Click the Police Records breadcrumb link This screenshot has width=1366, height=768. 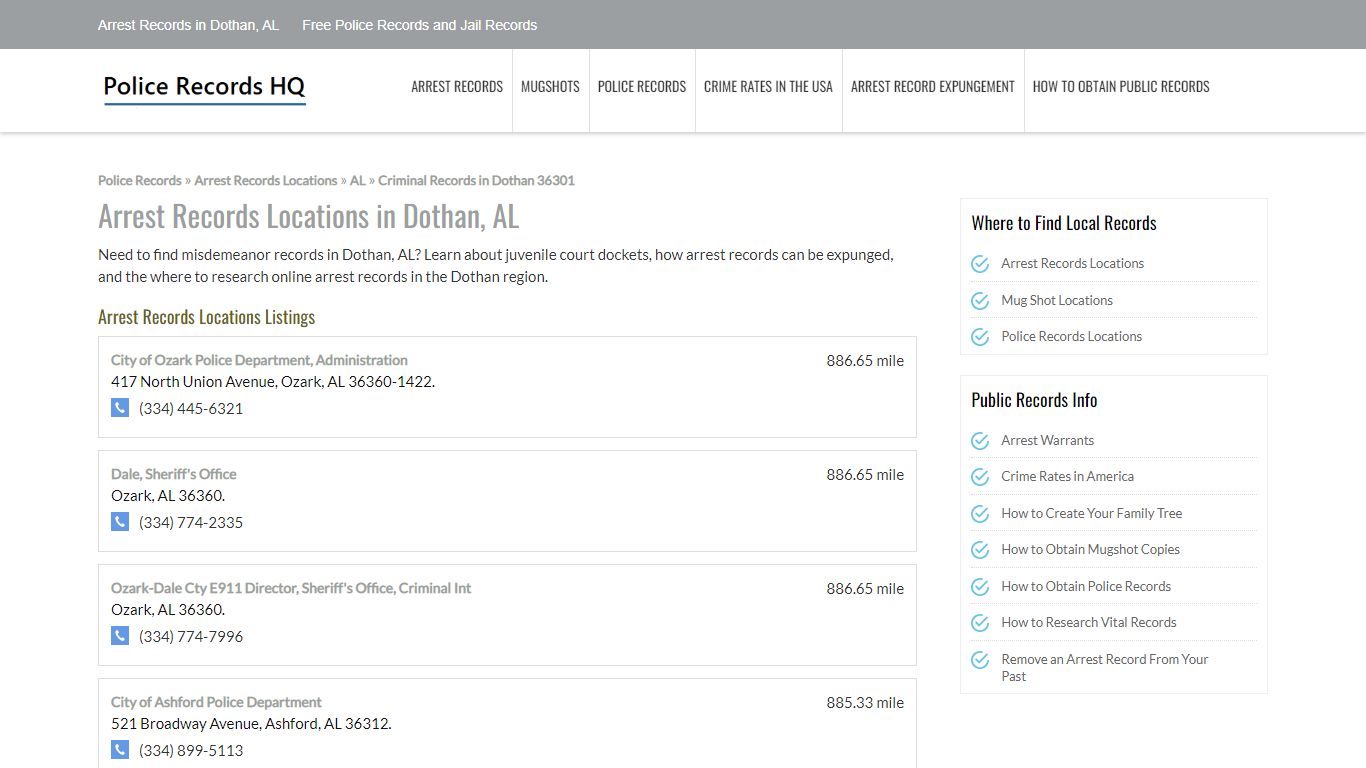pyautogui.click(x=140, y=181)
